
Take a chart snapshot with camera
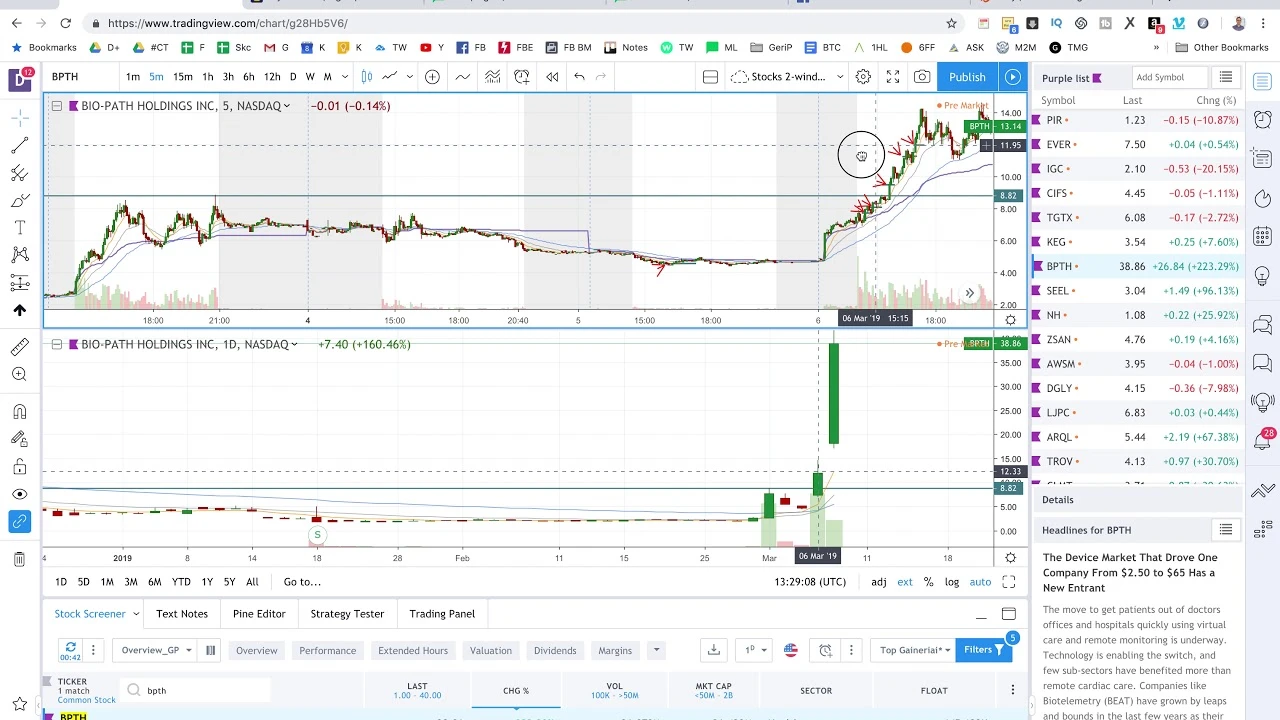coord(922,77)
